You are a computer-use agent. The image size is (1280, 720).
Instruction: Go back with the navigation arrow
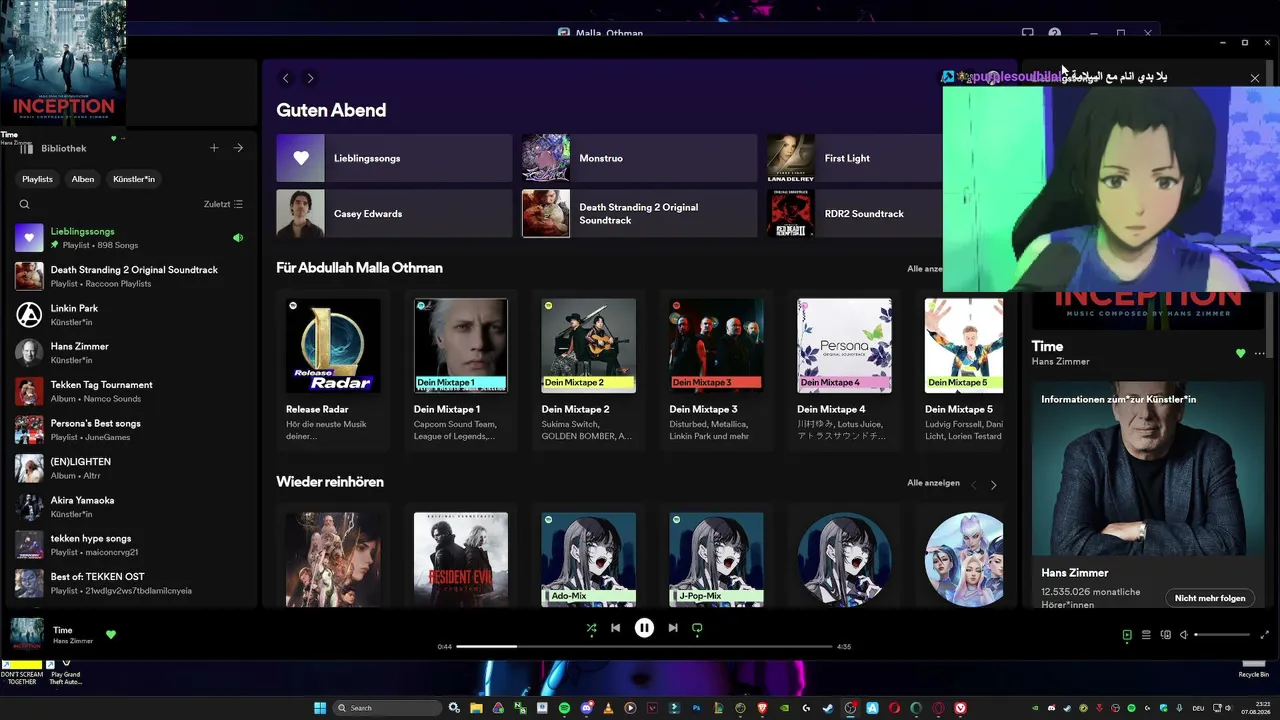(286, 78)
